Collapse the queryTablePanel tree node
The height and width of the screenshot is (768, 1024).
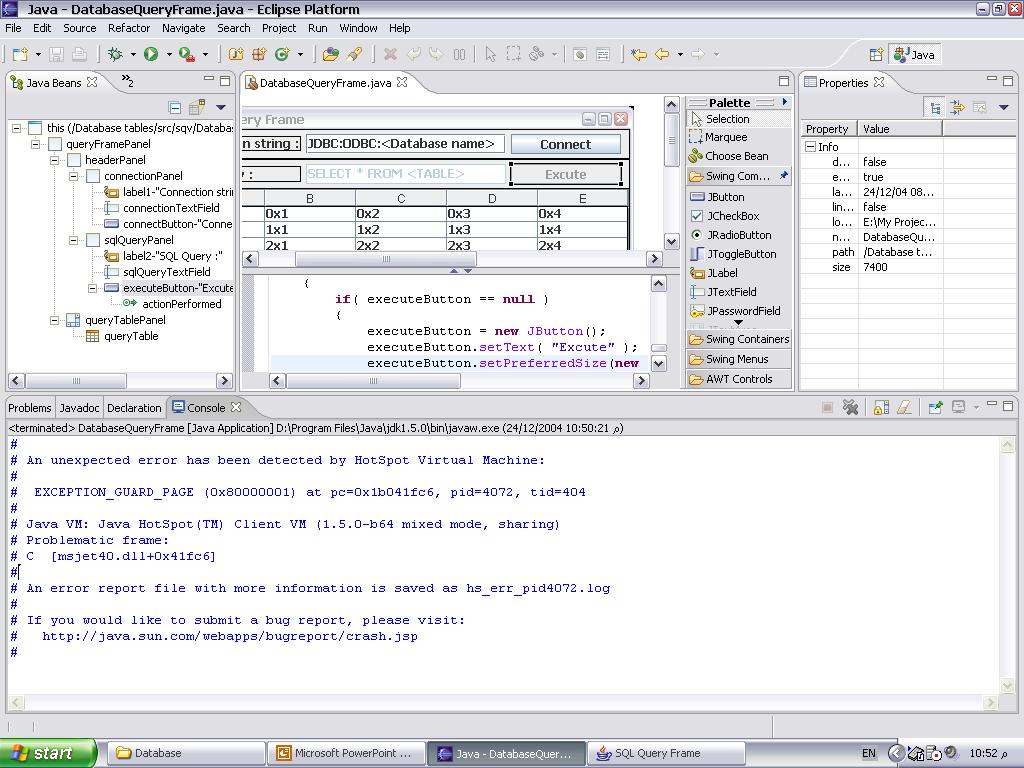[54, 320]
